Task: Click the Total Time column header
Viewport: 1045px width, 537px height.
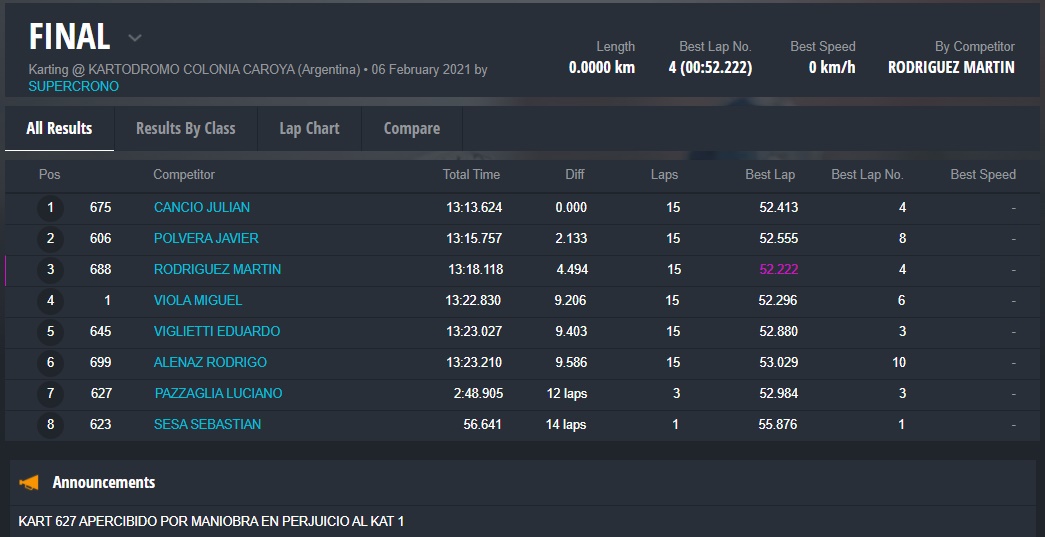Action: (x=471, y=174)
